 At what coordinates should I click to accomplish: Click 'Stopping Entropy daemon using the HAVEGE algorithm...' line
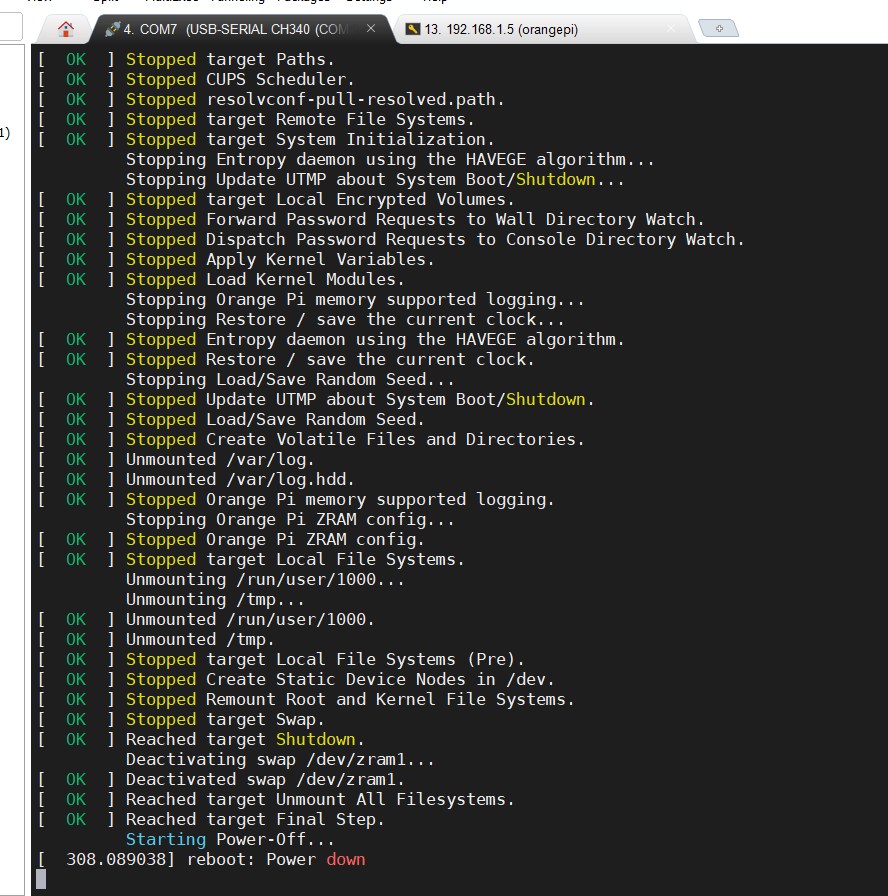pyautogui.click(x=390, y=159)
